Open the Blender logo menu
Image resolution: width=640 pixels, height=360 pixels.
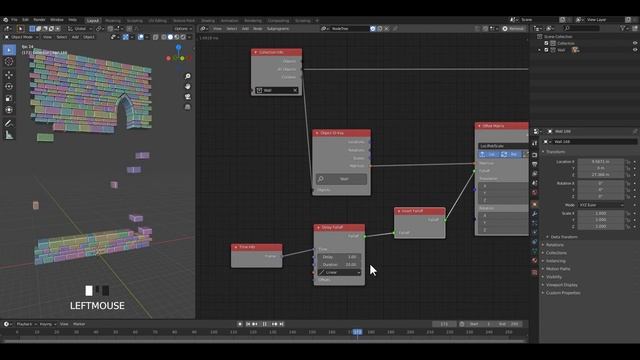(5, 20)
